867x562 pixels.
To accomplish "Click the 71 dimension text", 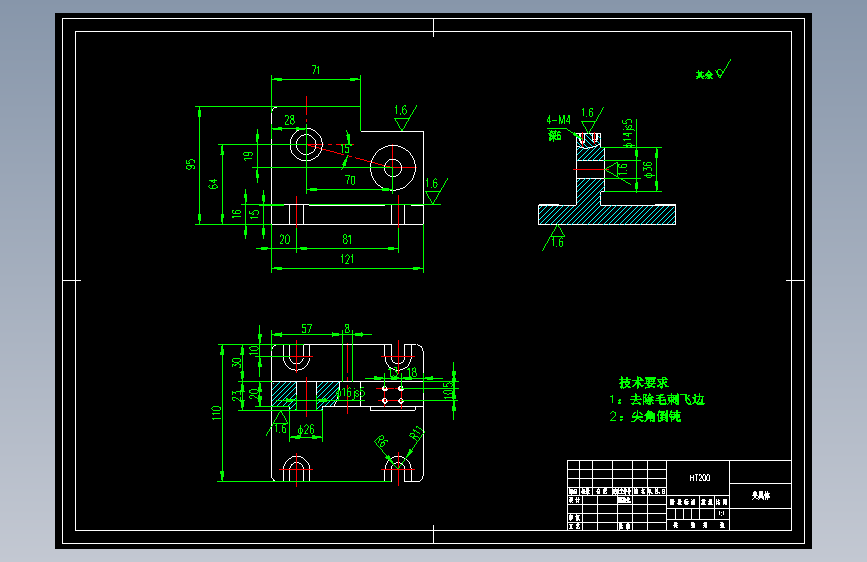I will point(316,70).
